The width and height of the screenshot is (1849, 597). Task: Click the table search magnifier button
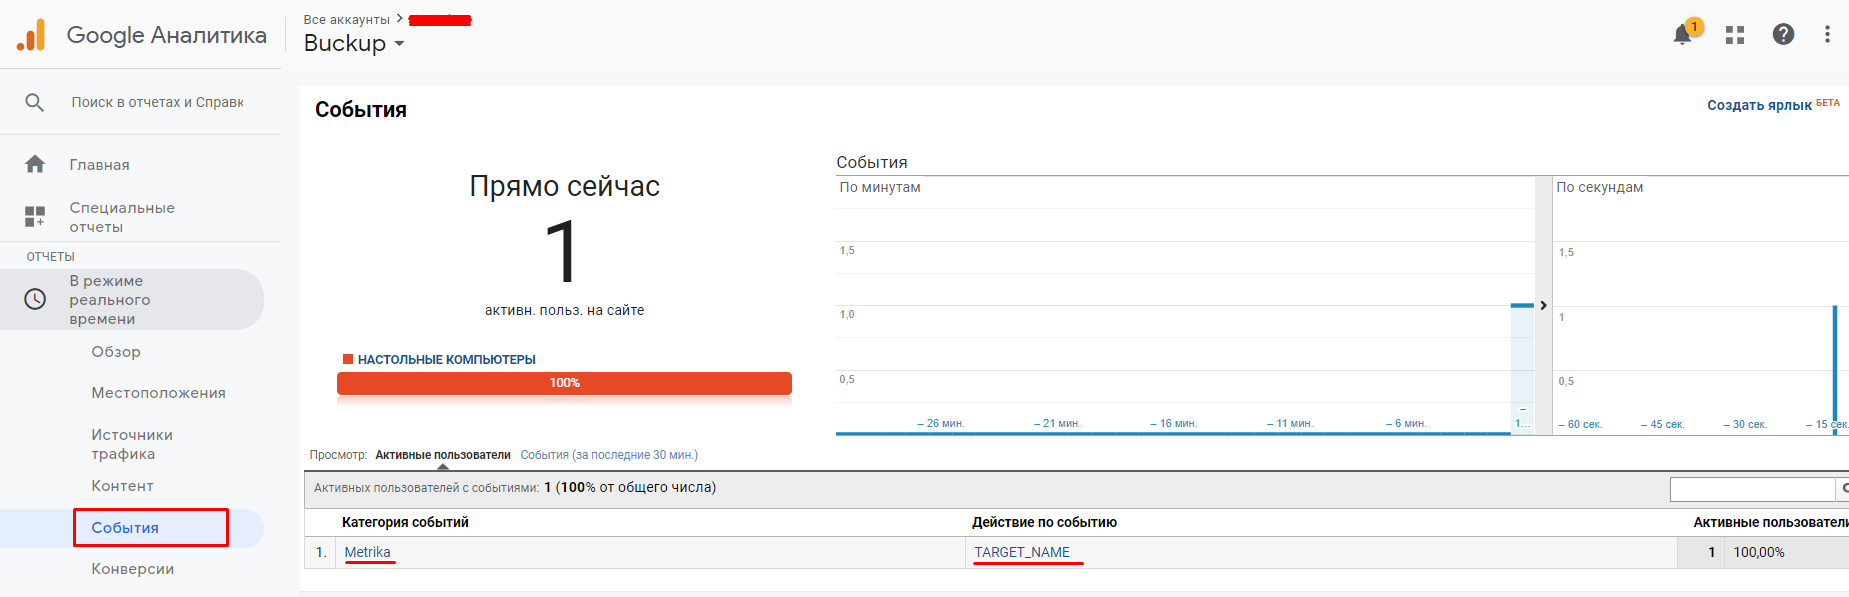coord(1843,488)
